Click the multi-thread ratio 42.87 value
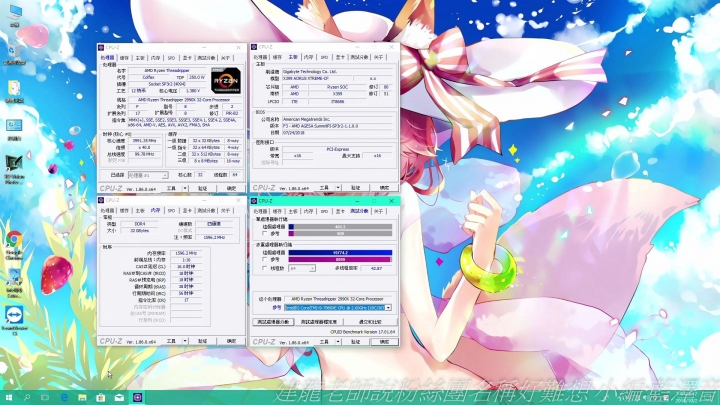 (x=376, y=268)
